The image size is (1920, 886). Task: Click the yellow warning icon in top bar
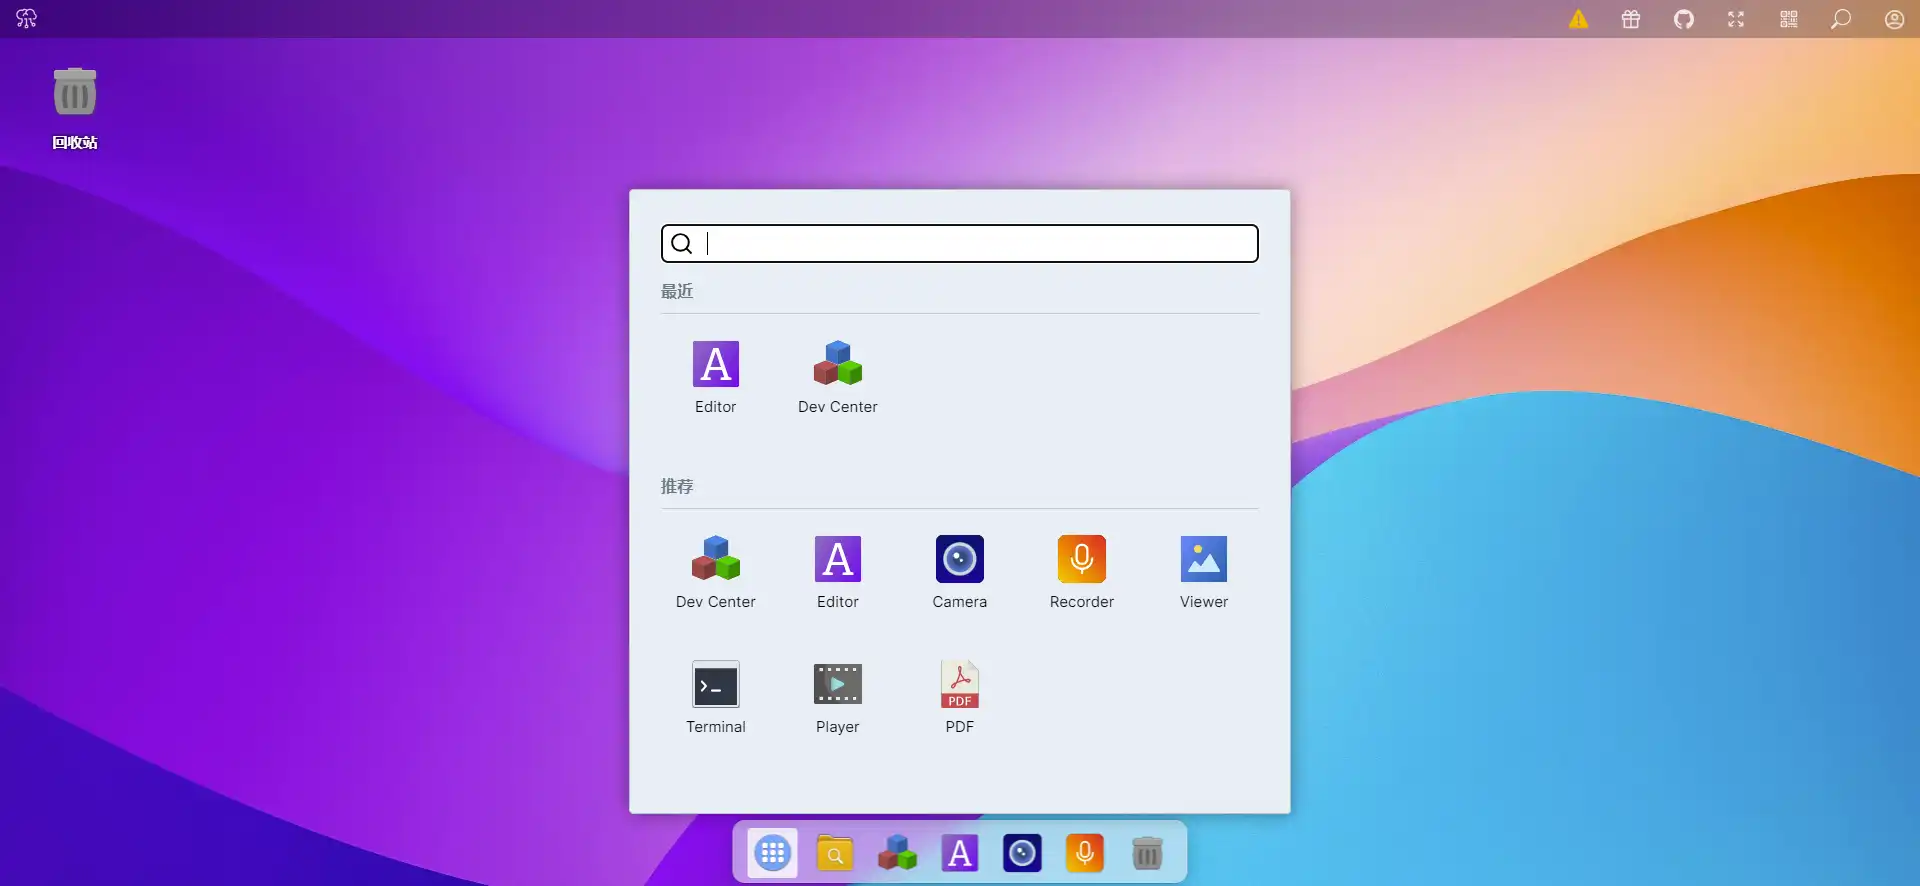1578,19
